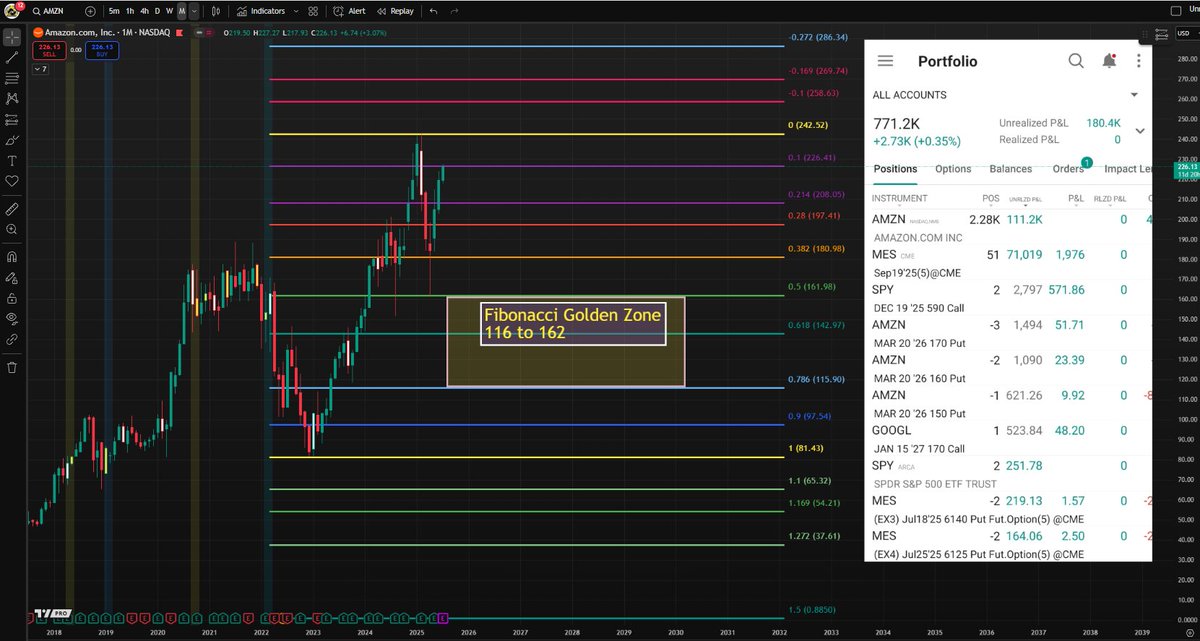
Task: Open the Indicators dialog
Action: pos(262,11)
